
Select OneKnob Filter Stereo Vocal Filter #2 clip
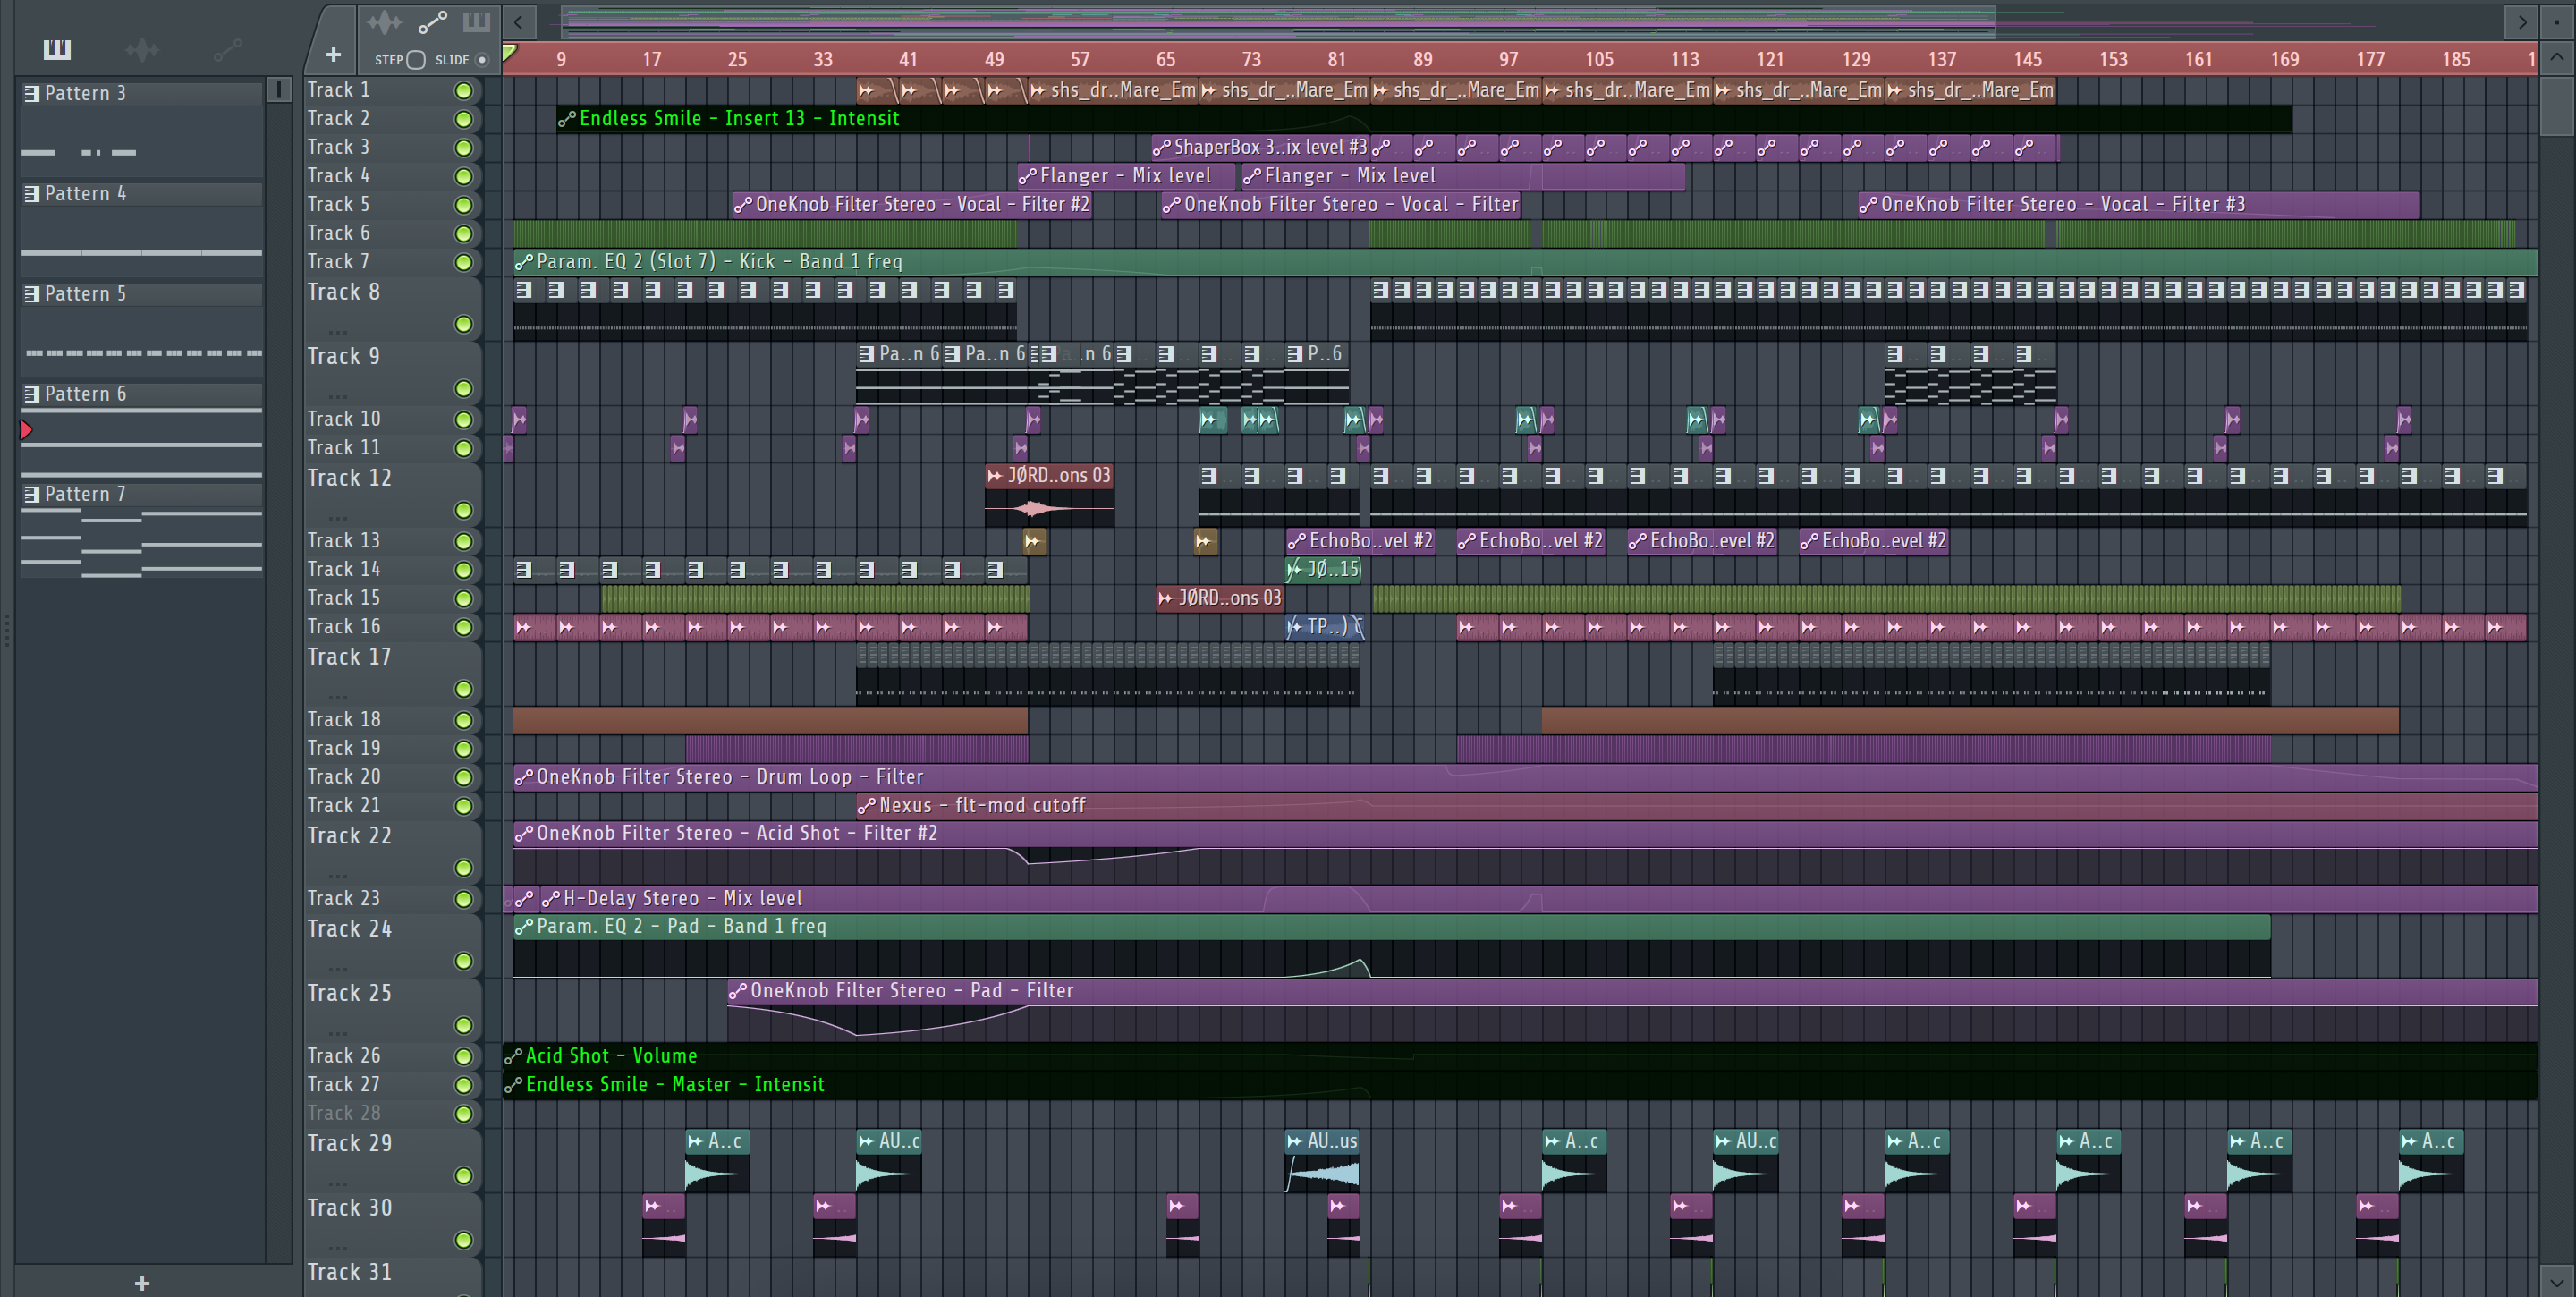[911, 205]
